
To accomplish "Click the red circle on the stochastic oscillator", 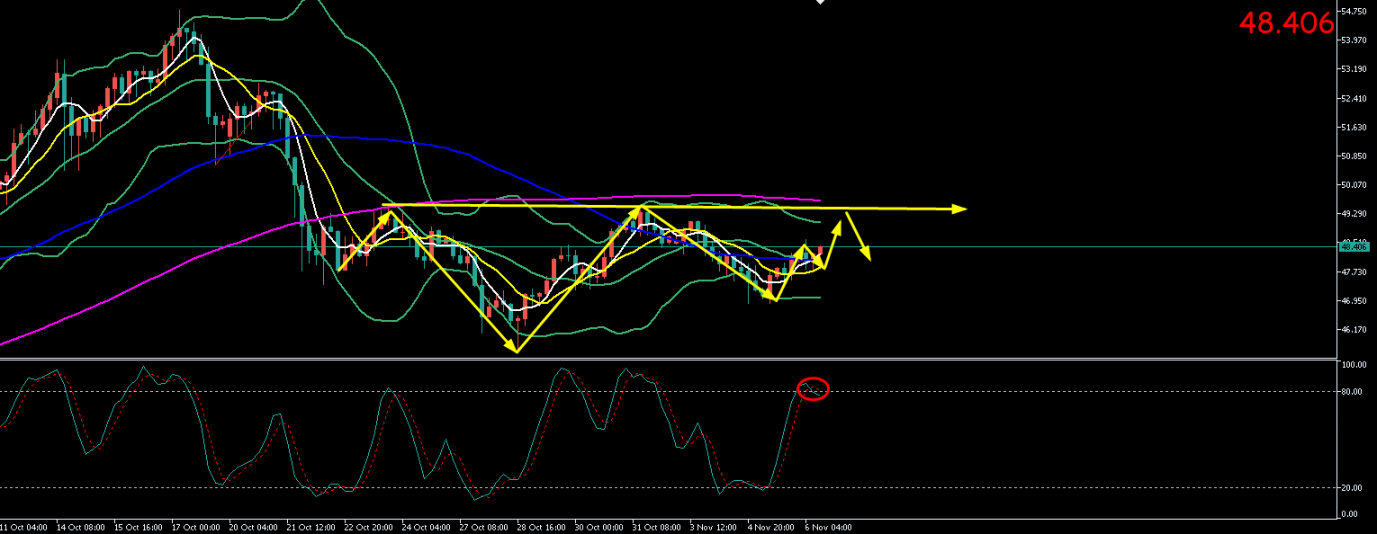I will pyautogui.click(x=813, y=389).
